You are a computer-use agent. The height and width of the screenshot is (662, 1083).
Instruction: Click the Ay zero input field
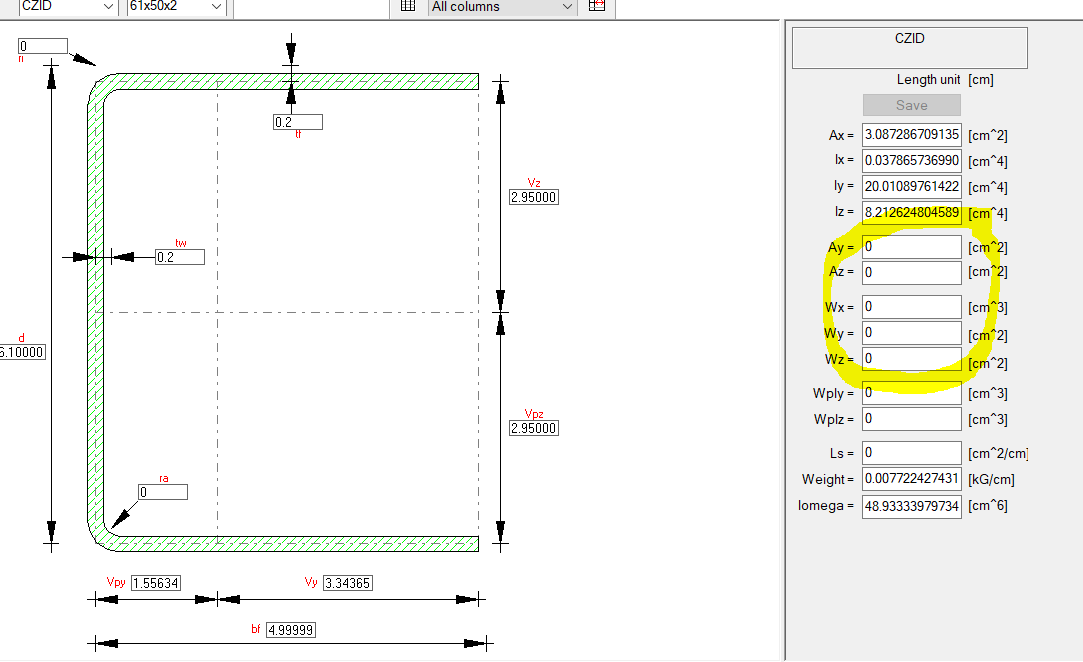(911, 246)
